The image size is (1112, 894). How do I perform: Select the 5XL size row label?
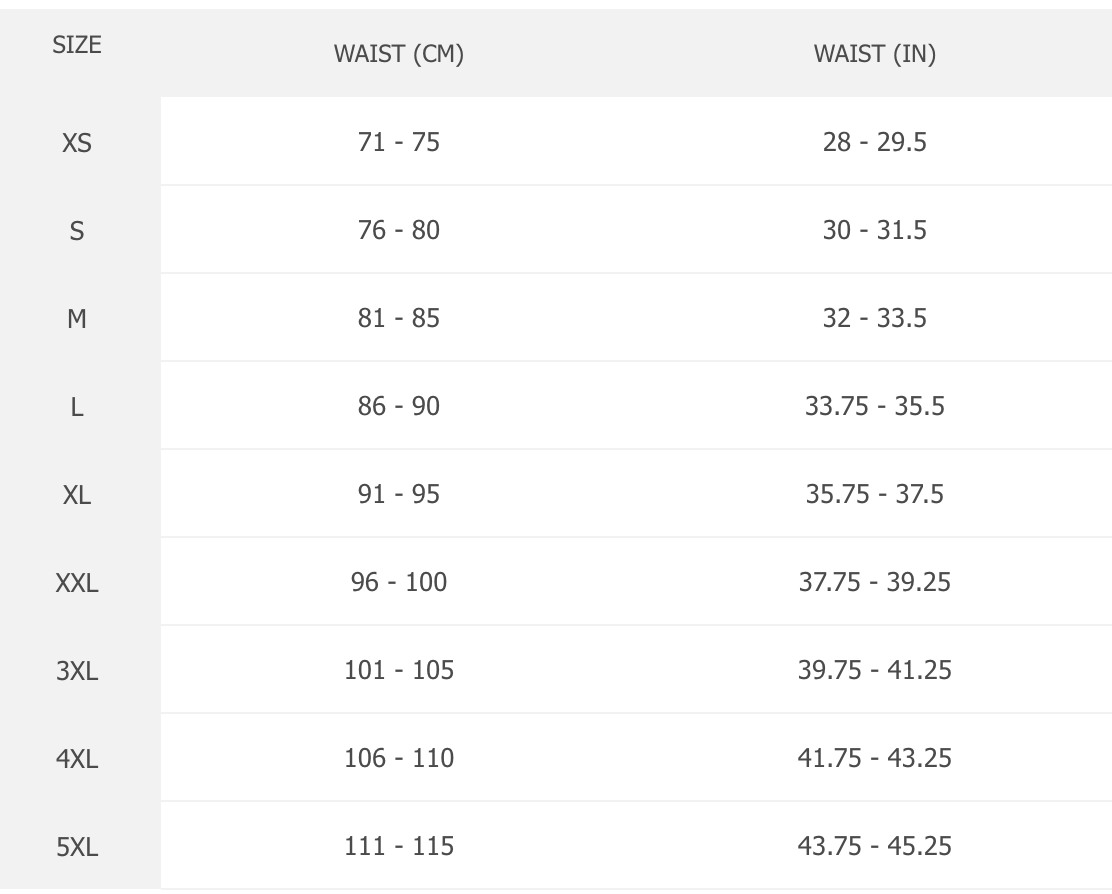click(x=77, y=847)
